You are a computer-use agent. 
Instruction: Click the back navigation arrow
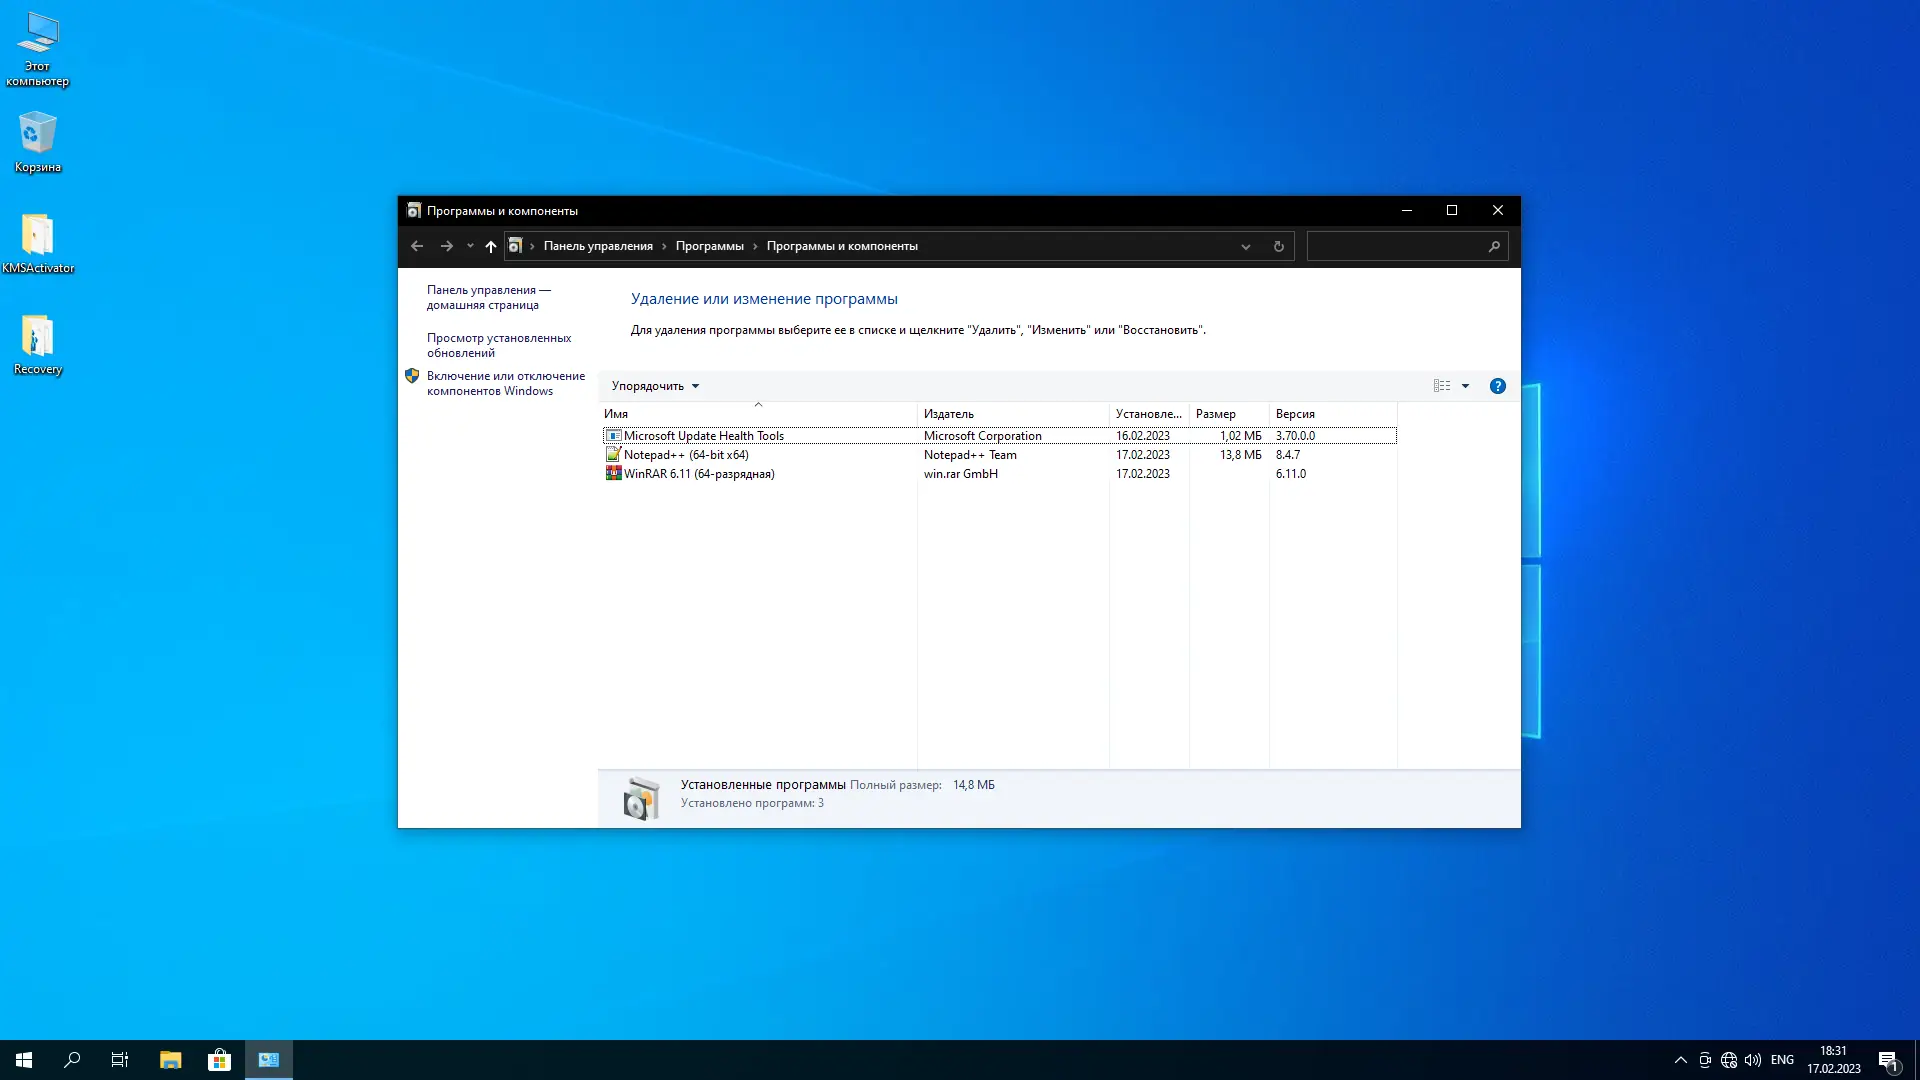(x=417, y=246)
